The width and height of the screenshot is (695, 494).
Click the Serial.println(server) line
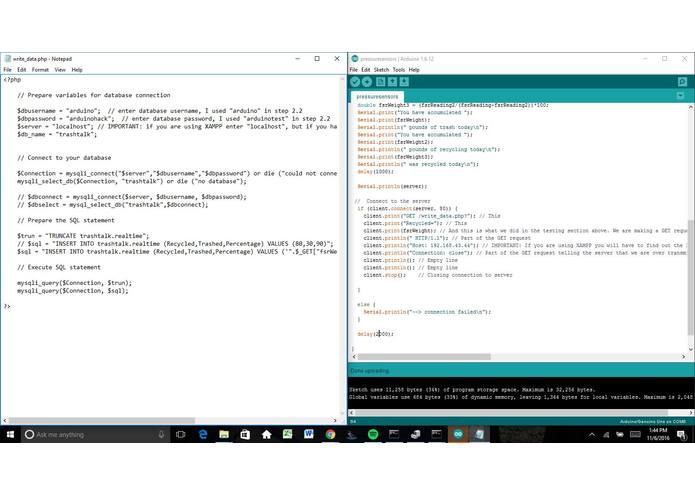[x=392, y=187]
